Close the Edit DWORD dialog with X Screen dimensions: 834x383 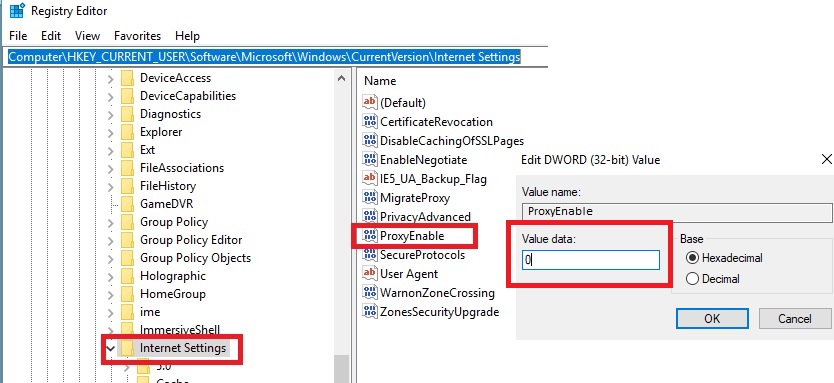(827, 159)
